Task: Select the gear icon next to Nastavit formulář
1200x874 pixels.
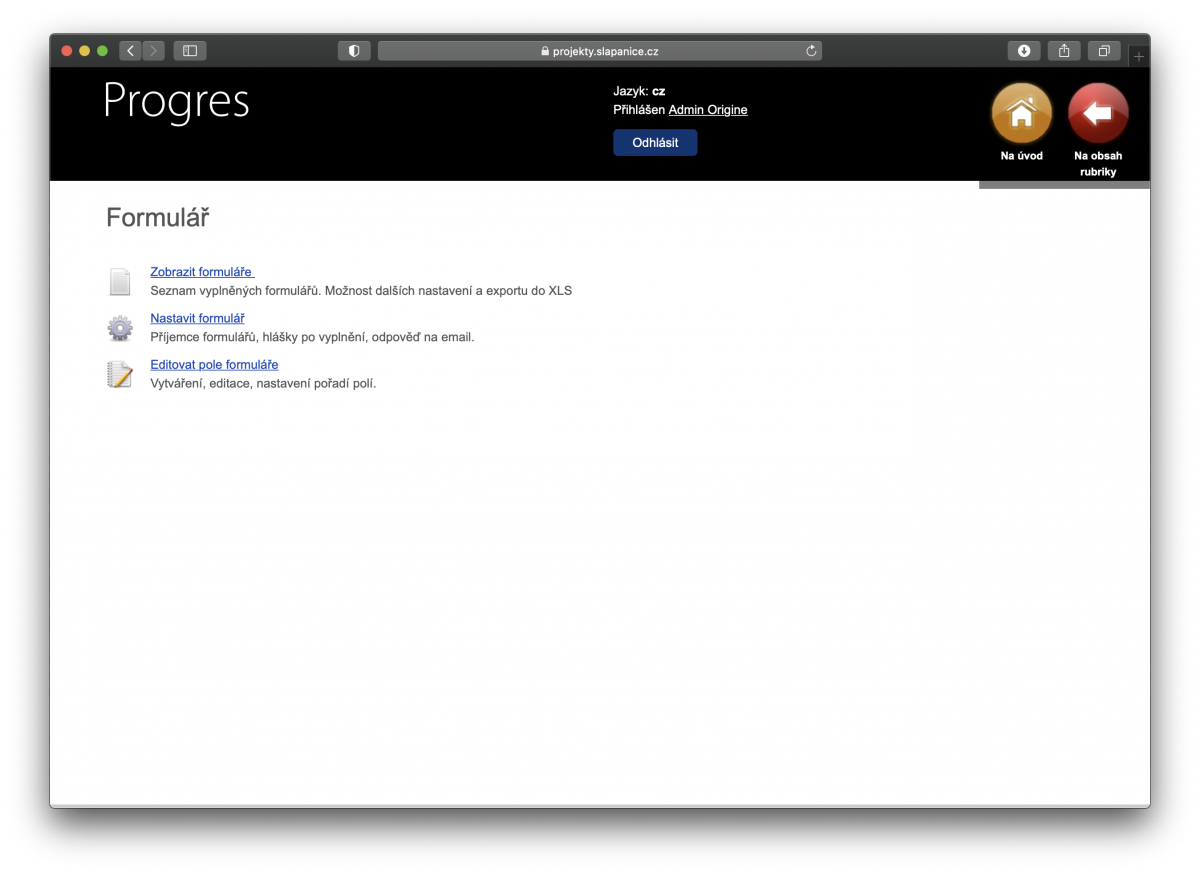Action: (x=120, y=327)
